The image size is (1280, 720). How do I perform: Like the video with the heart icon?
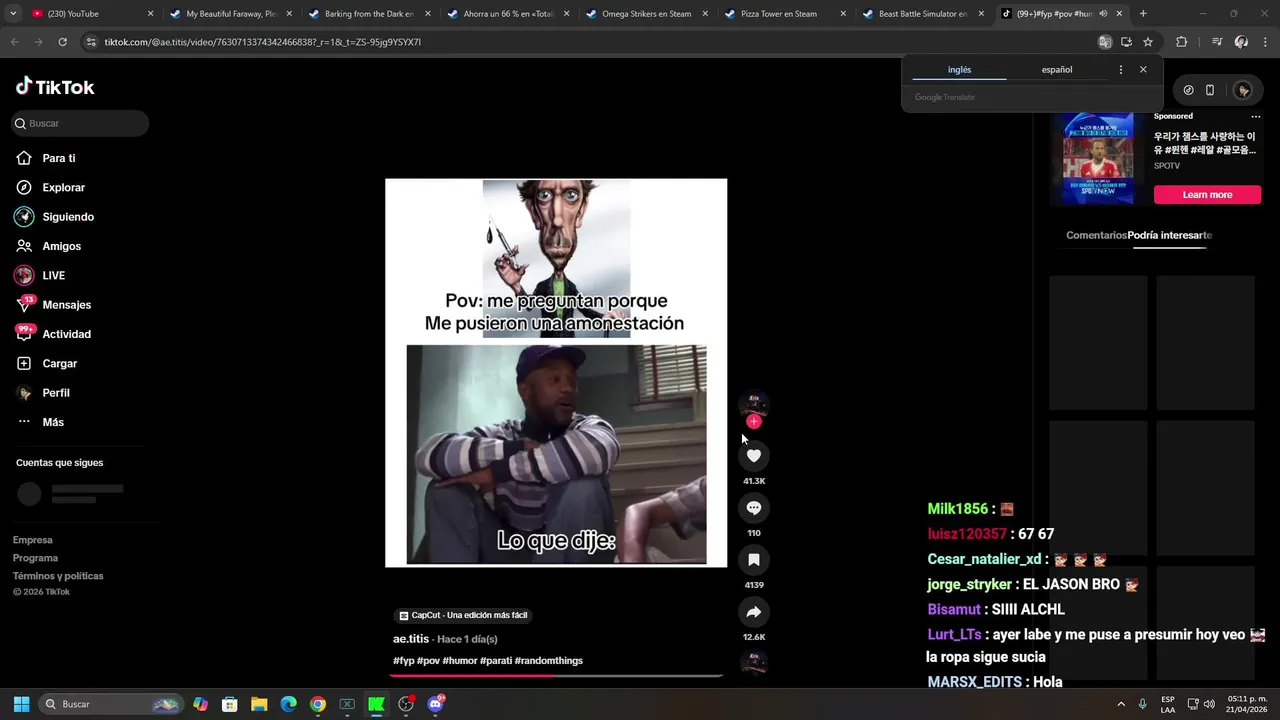point(754,456)
